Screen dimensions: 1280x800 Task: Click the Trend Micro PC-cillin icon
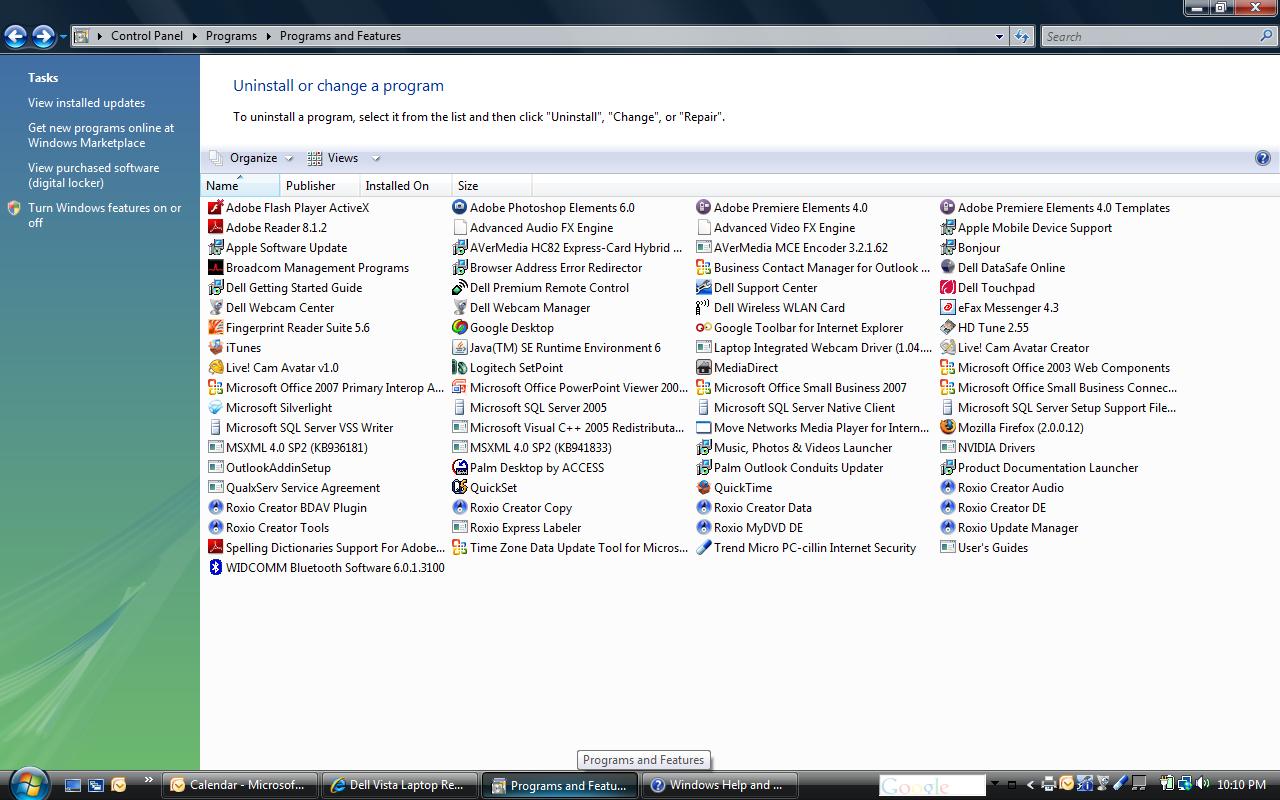(x=703, y=548)
